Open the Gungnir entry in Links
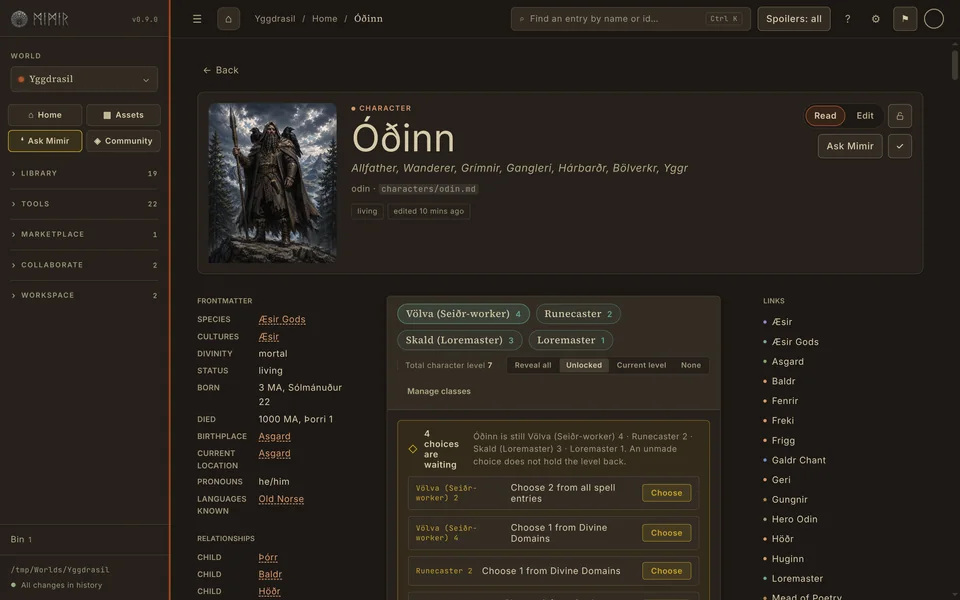Viewport: 960px width, 600px height. 789,500
